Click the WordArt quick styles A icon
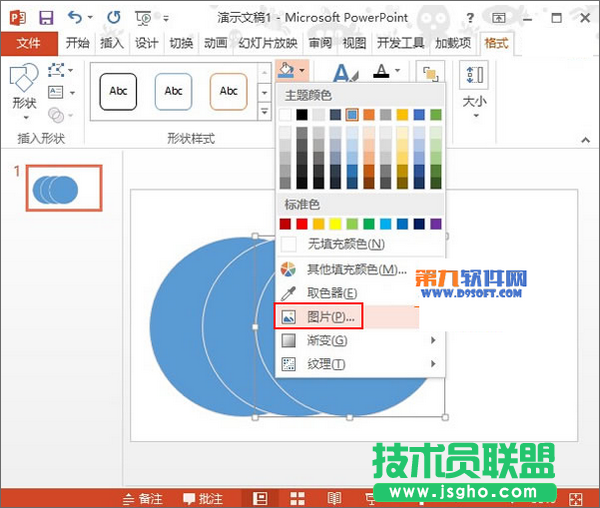 346,72
